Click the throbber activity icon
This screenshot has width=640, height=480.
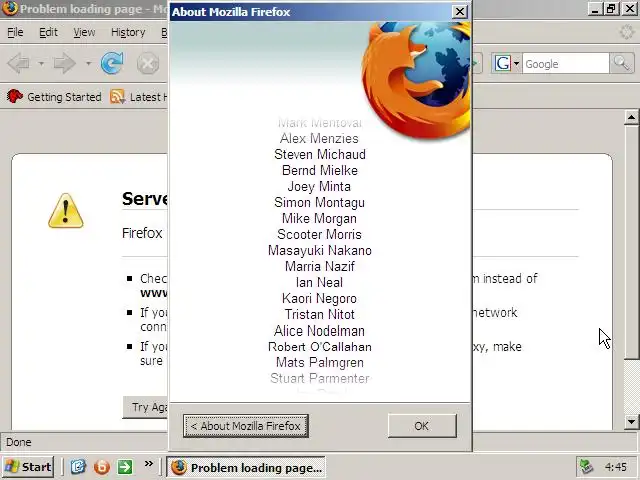click(x=626, y=32)
